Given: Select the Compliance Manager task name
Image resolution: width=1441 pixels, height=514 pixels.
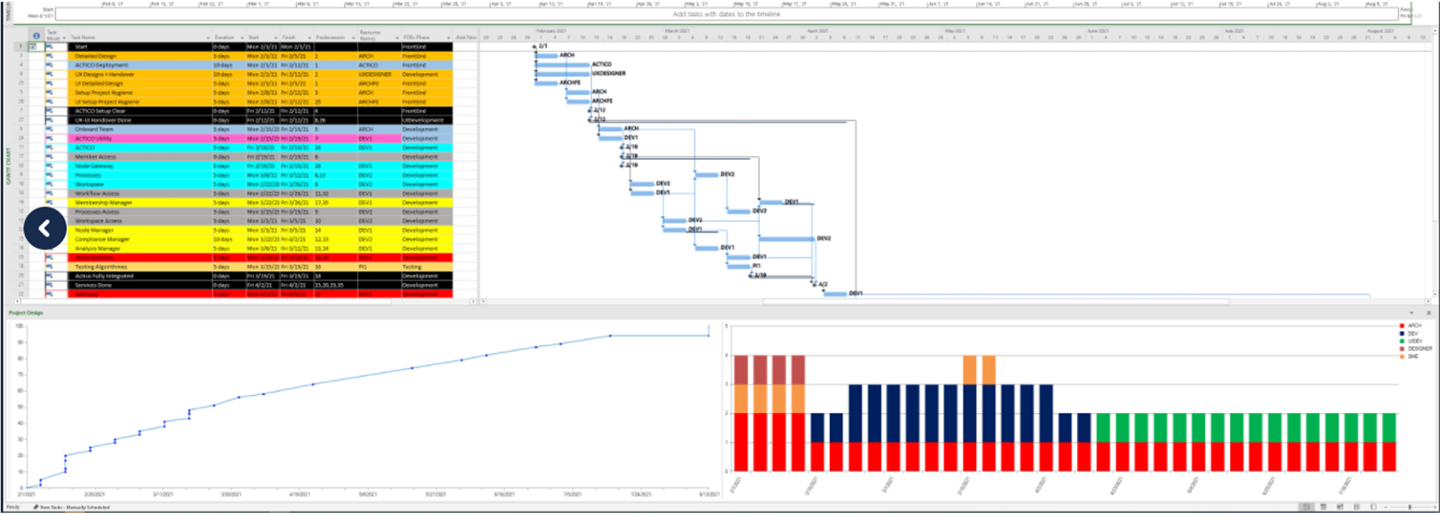Looking at the screenshot, I should [101, 240].
